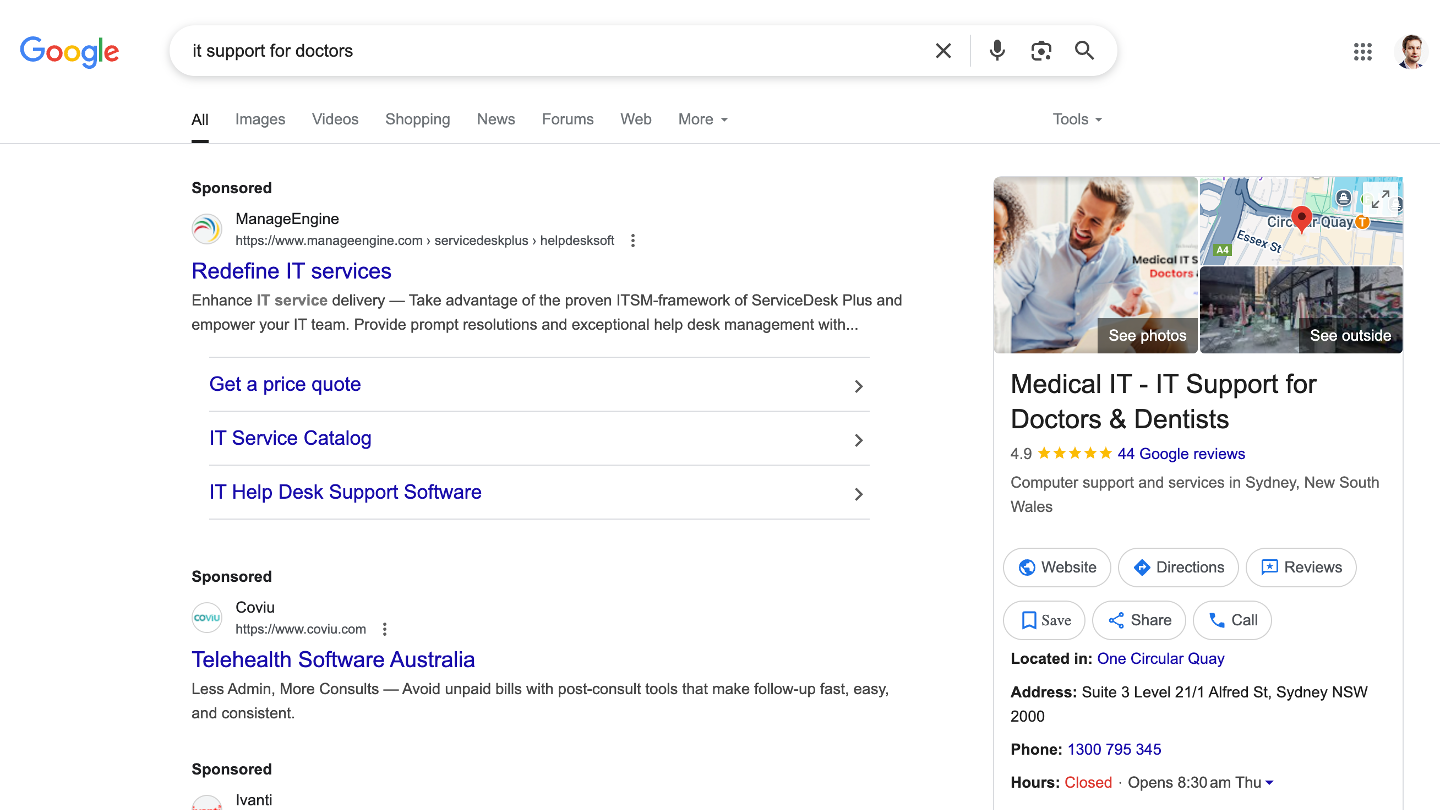Expand the More search filters dropdown
This screenshot has width=1440, height=810.
pos(703,119)
